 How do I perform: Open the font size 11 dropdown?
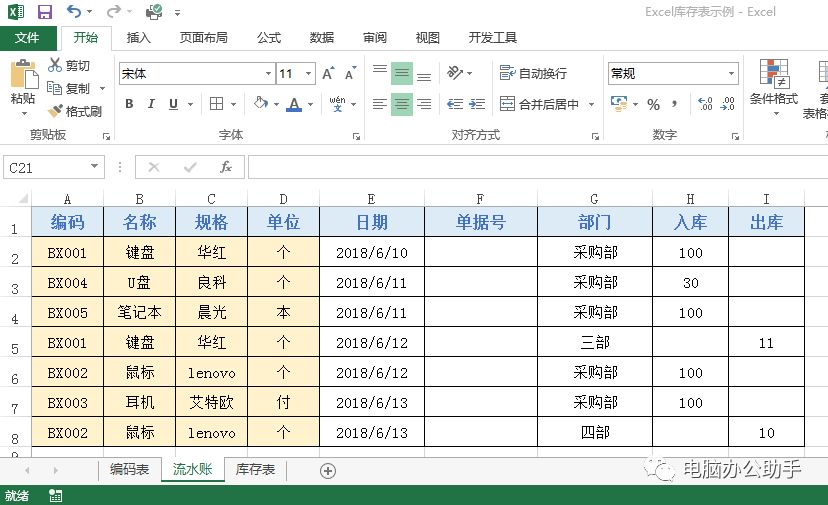tap(308, 73)
